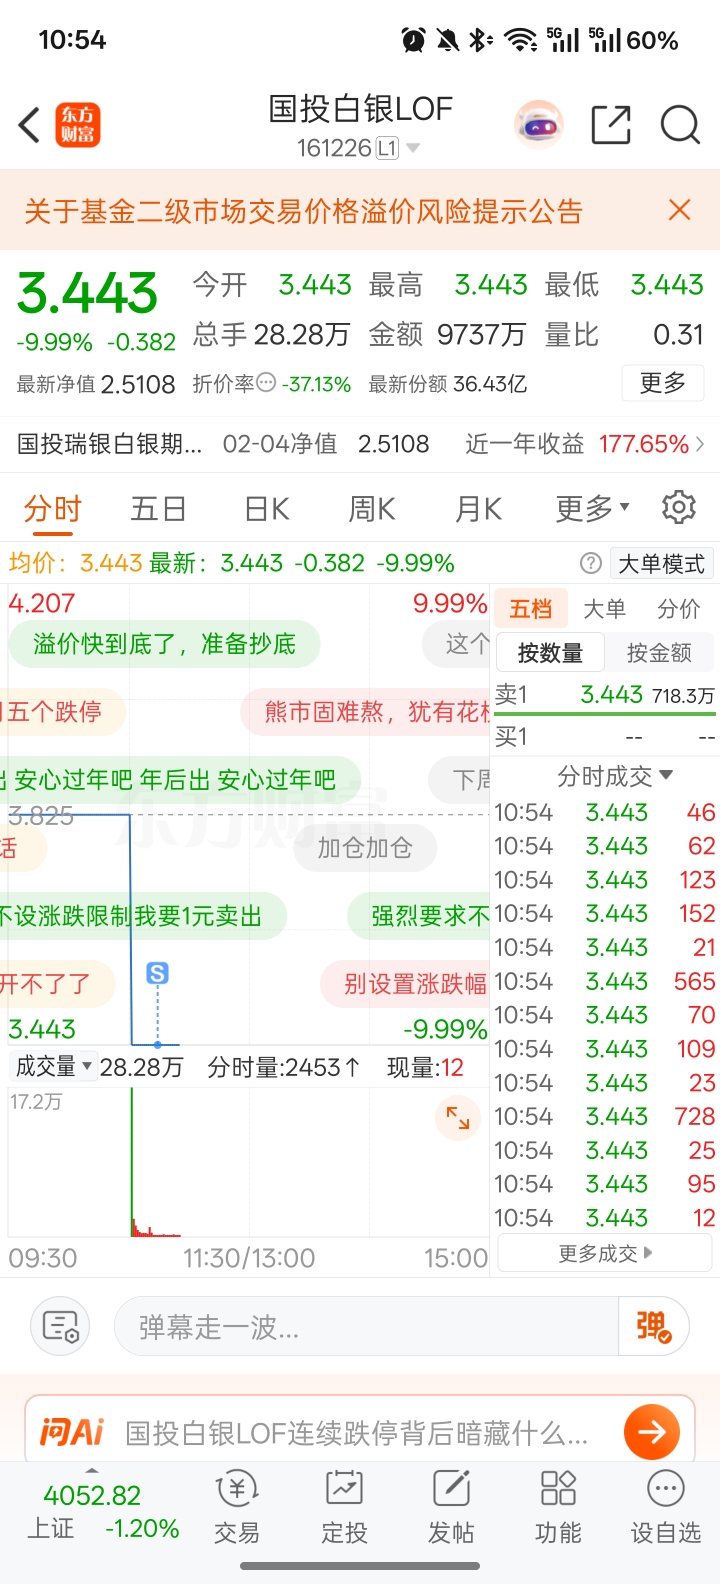Tap the 10:54 trade row with volume 728
Screen dimensions: 720x1584
click(x=605, y=1116)
